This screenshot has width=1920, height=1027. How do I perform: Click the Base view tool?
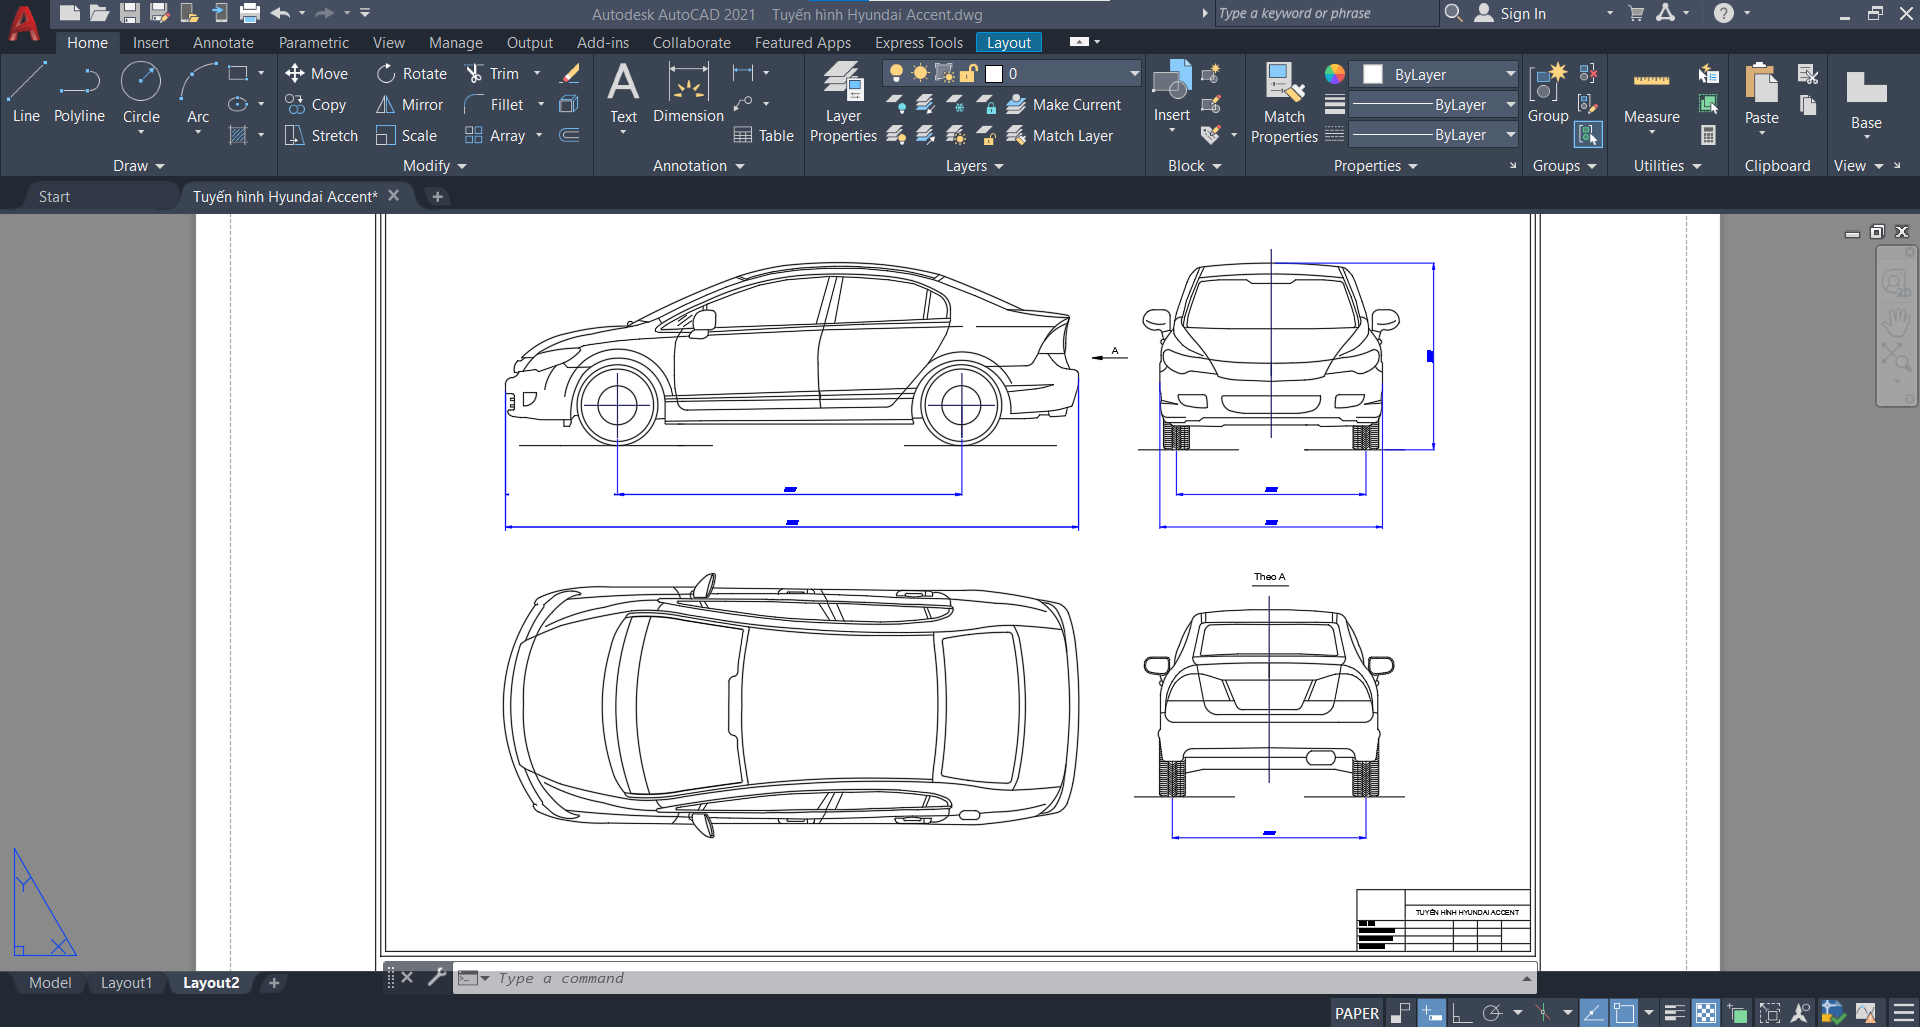click(x=1866, y=100)
